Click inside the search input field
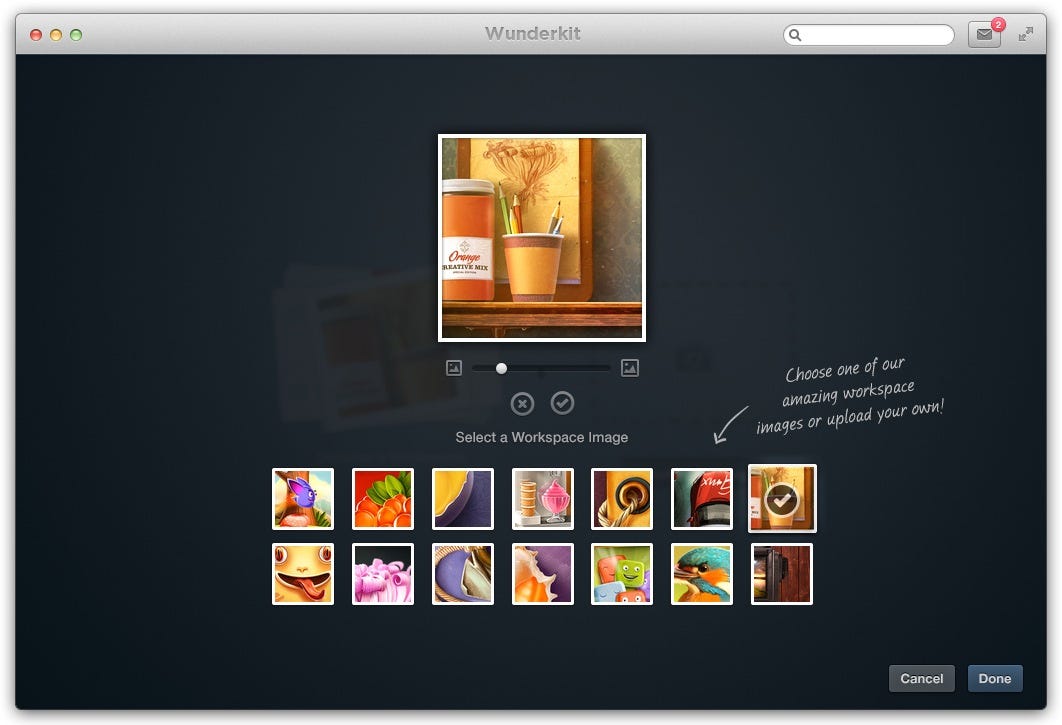Viewport: 1062px width, 725px height. tap(869, 35)
